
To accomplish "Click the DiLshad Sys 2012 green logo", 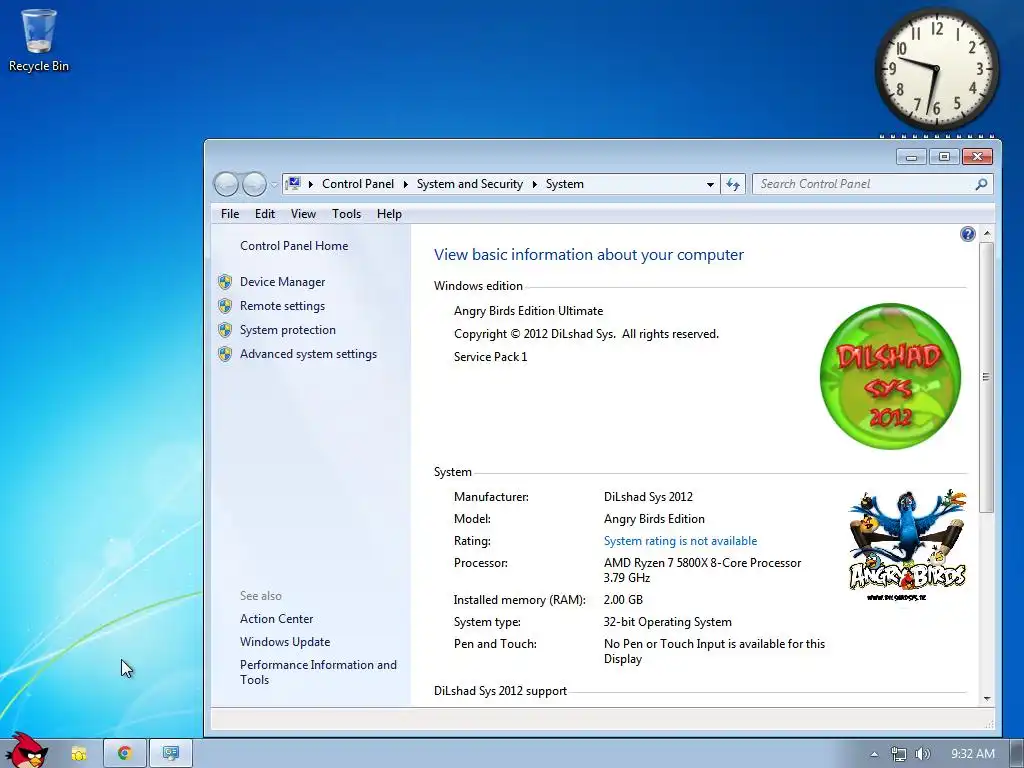I will click(890, 376).
